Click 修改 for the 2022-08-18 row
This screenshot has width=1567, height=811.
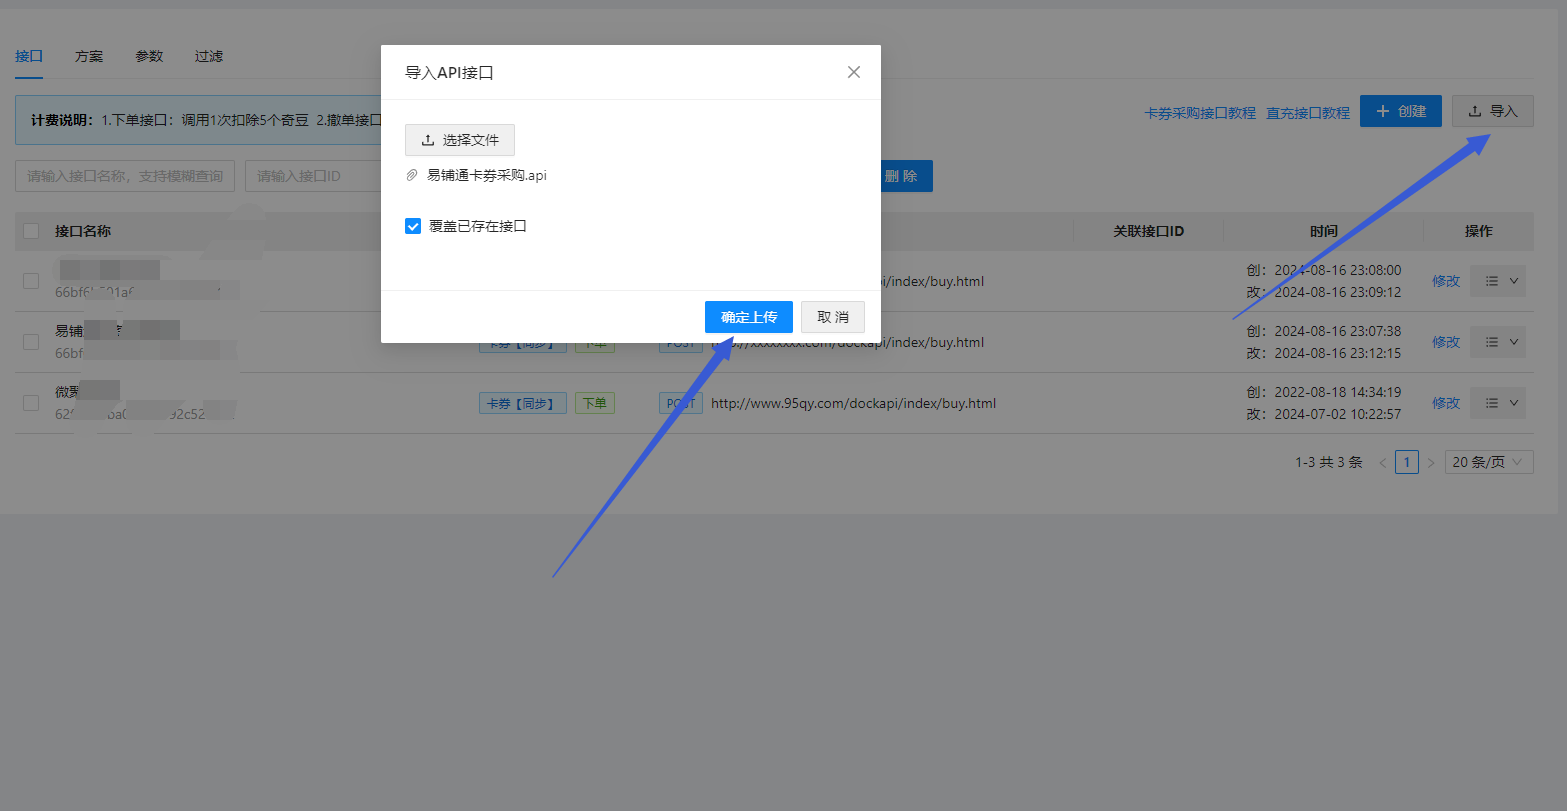(x=1446, y=403)
